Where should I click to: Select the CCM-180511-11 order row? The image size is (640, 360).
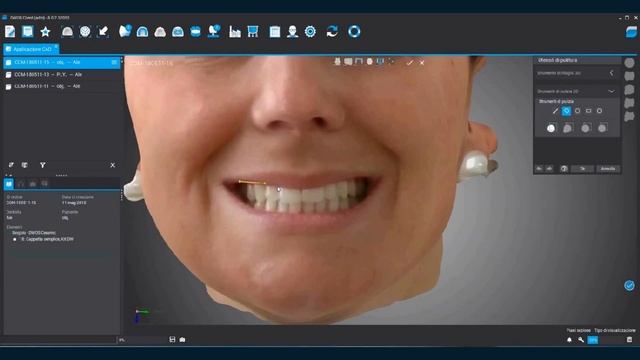[61, 87]
